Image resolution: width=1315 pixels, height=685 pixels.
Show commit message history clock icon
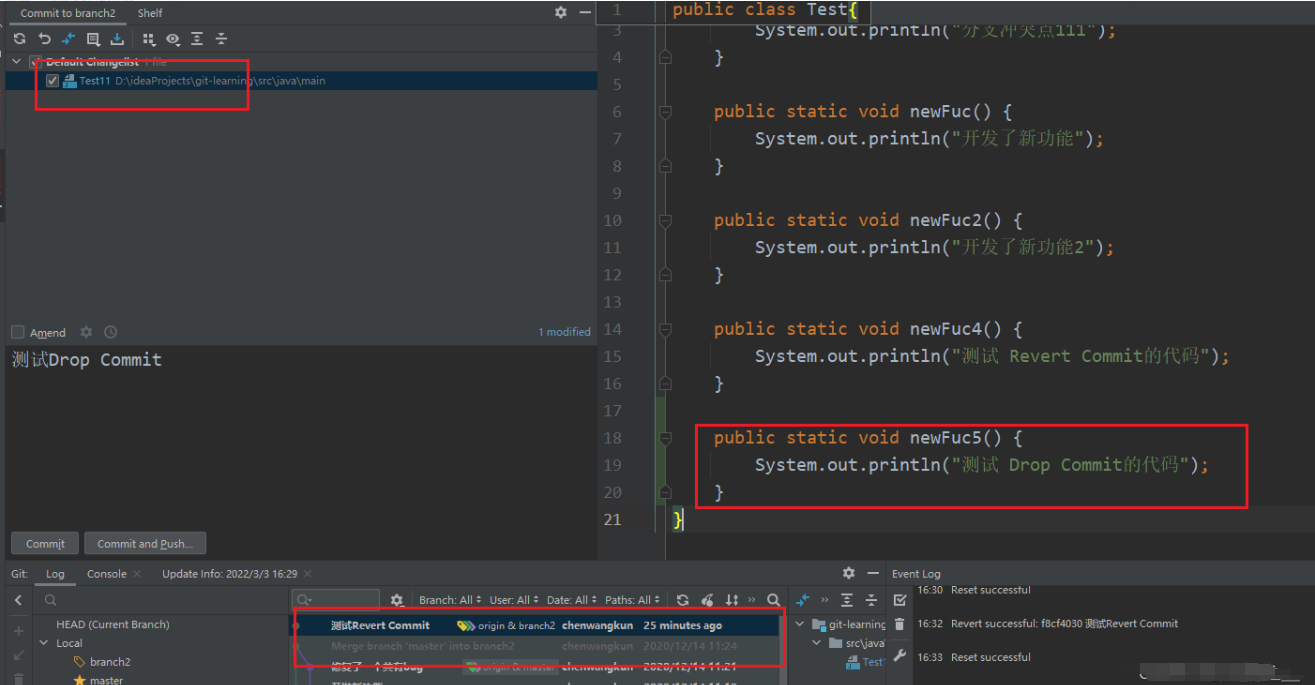click(110, 332)
